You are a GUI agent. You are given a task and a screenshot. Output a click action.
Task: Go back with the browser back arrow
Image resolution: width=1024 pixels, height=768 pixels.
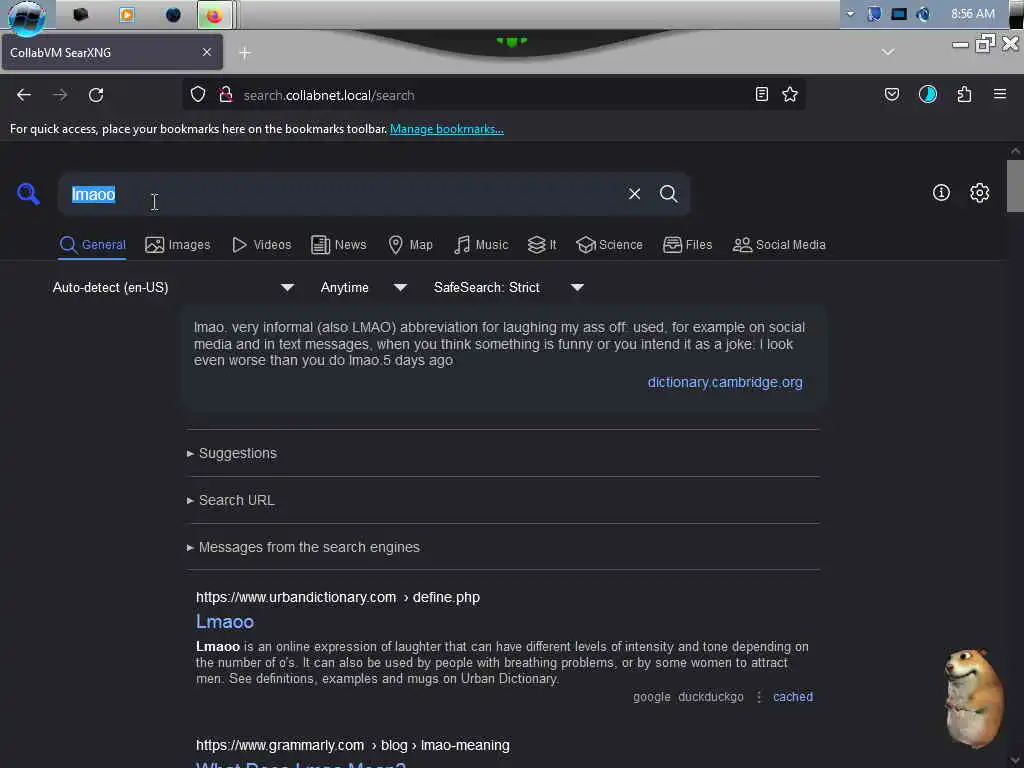(x=24, y=95)
